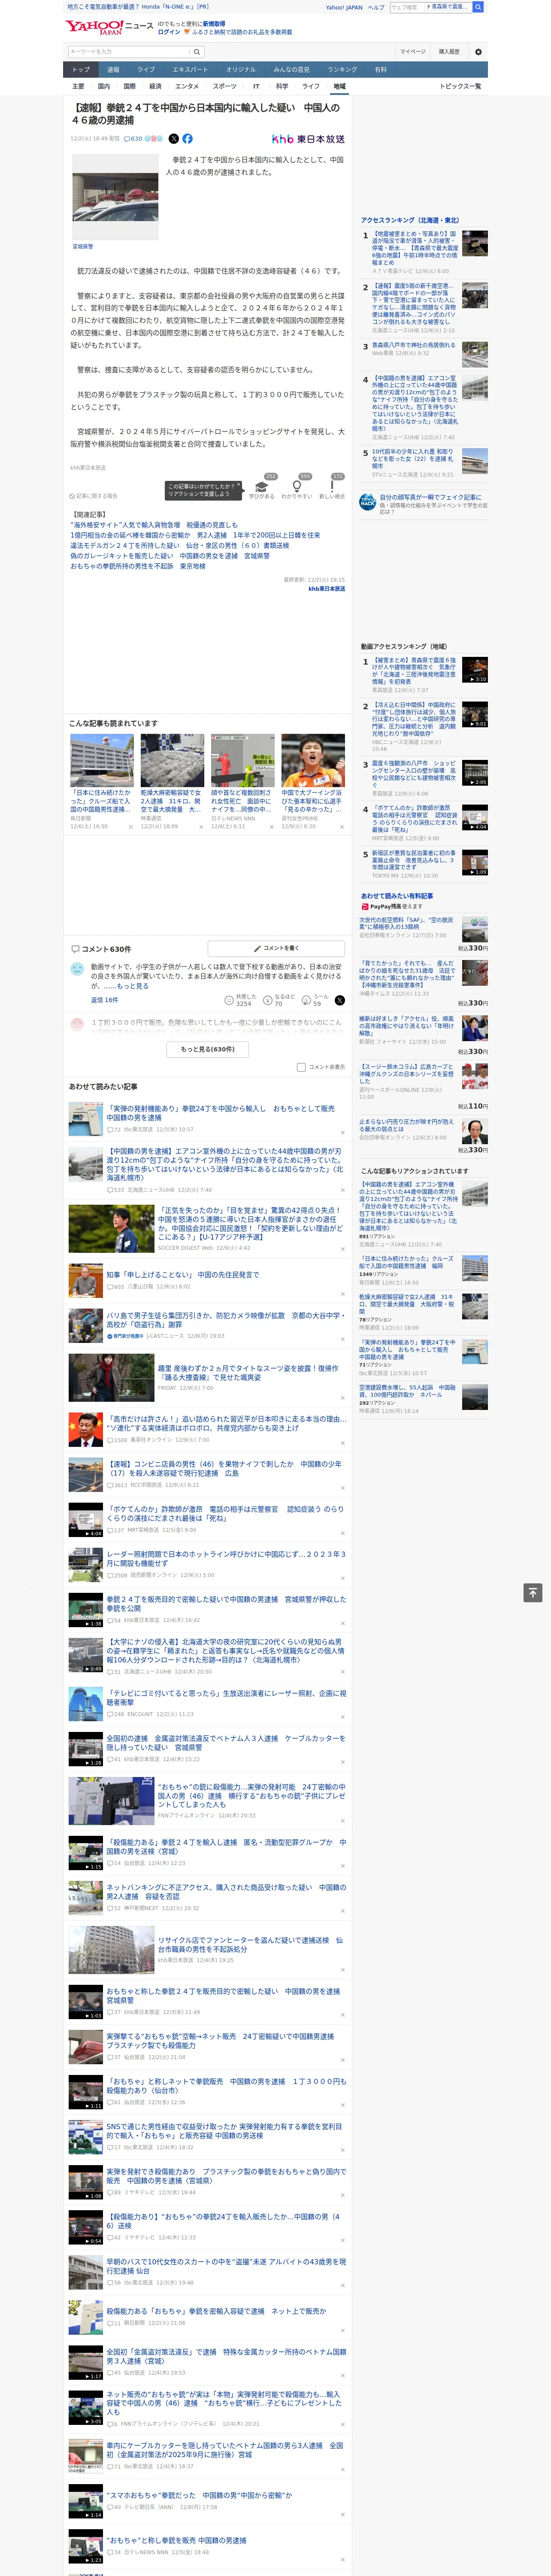Open the 地域 category

pyautogui.click(x=339, y=86)
